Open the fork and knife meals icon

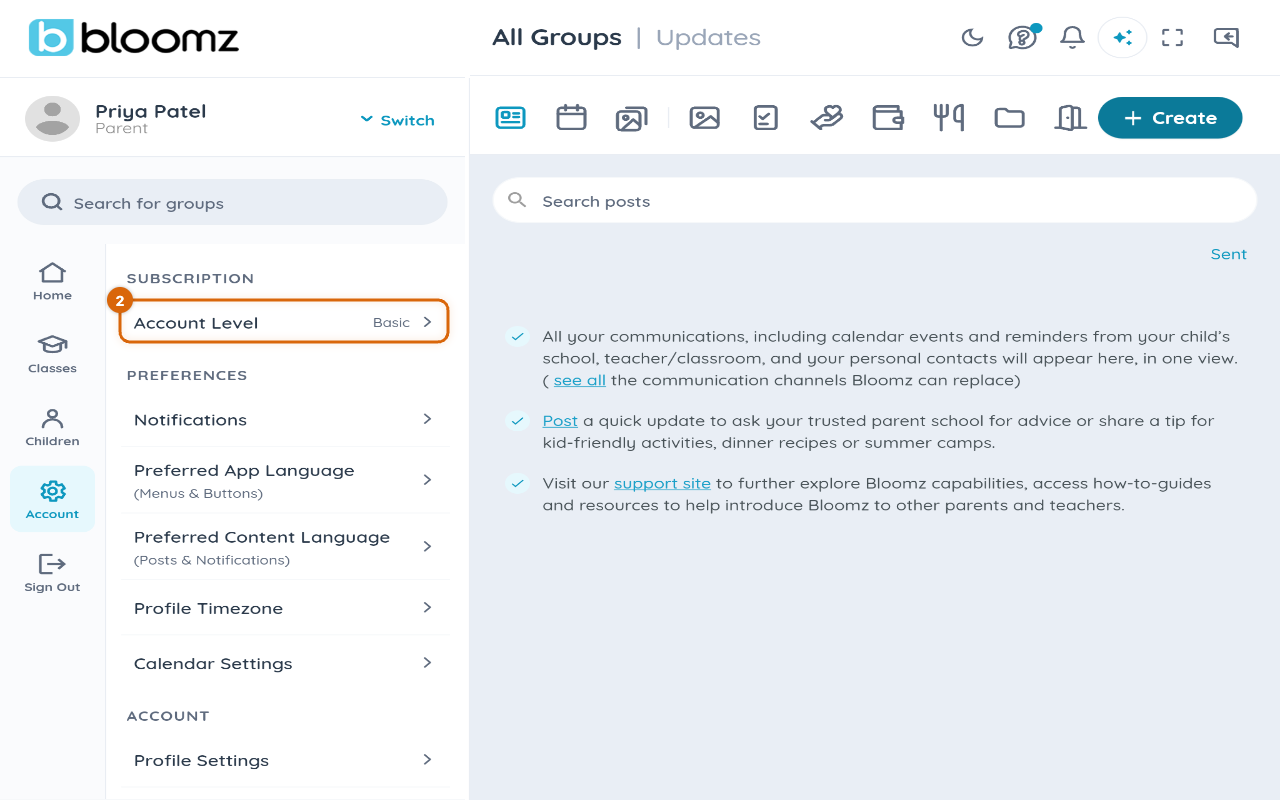948,118
